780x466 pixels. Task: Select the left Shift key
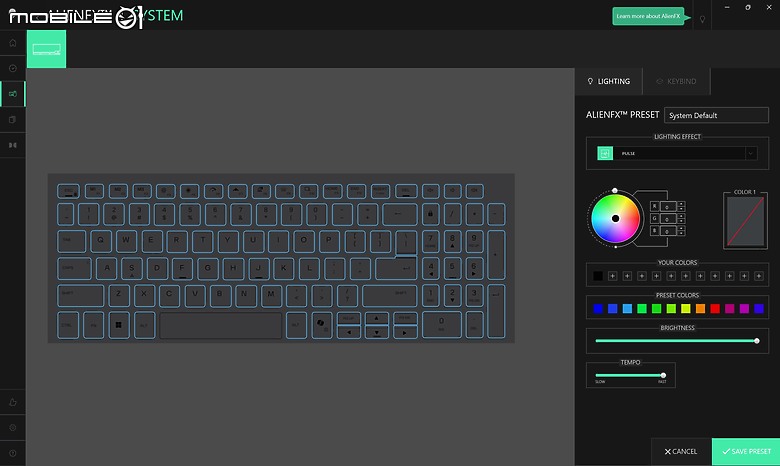pos(81,295)
